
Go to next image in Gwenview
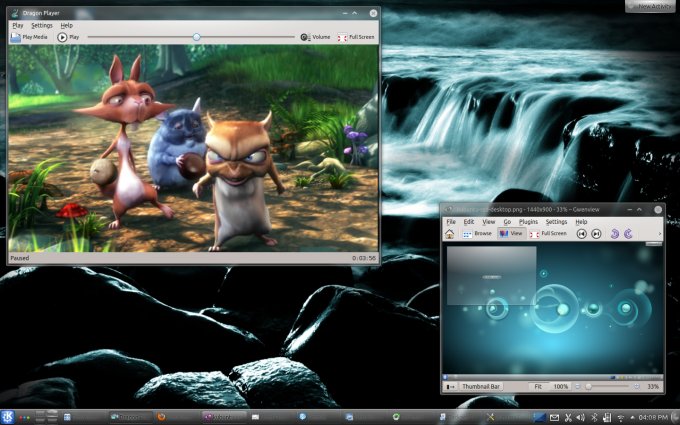point(596,234)
